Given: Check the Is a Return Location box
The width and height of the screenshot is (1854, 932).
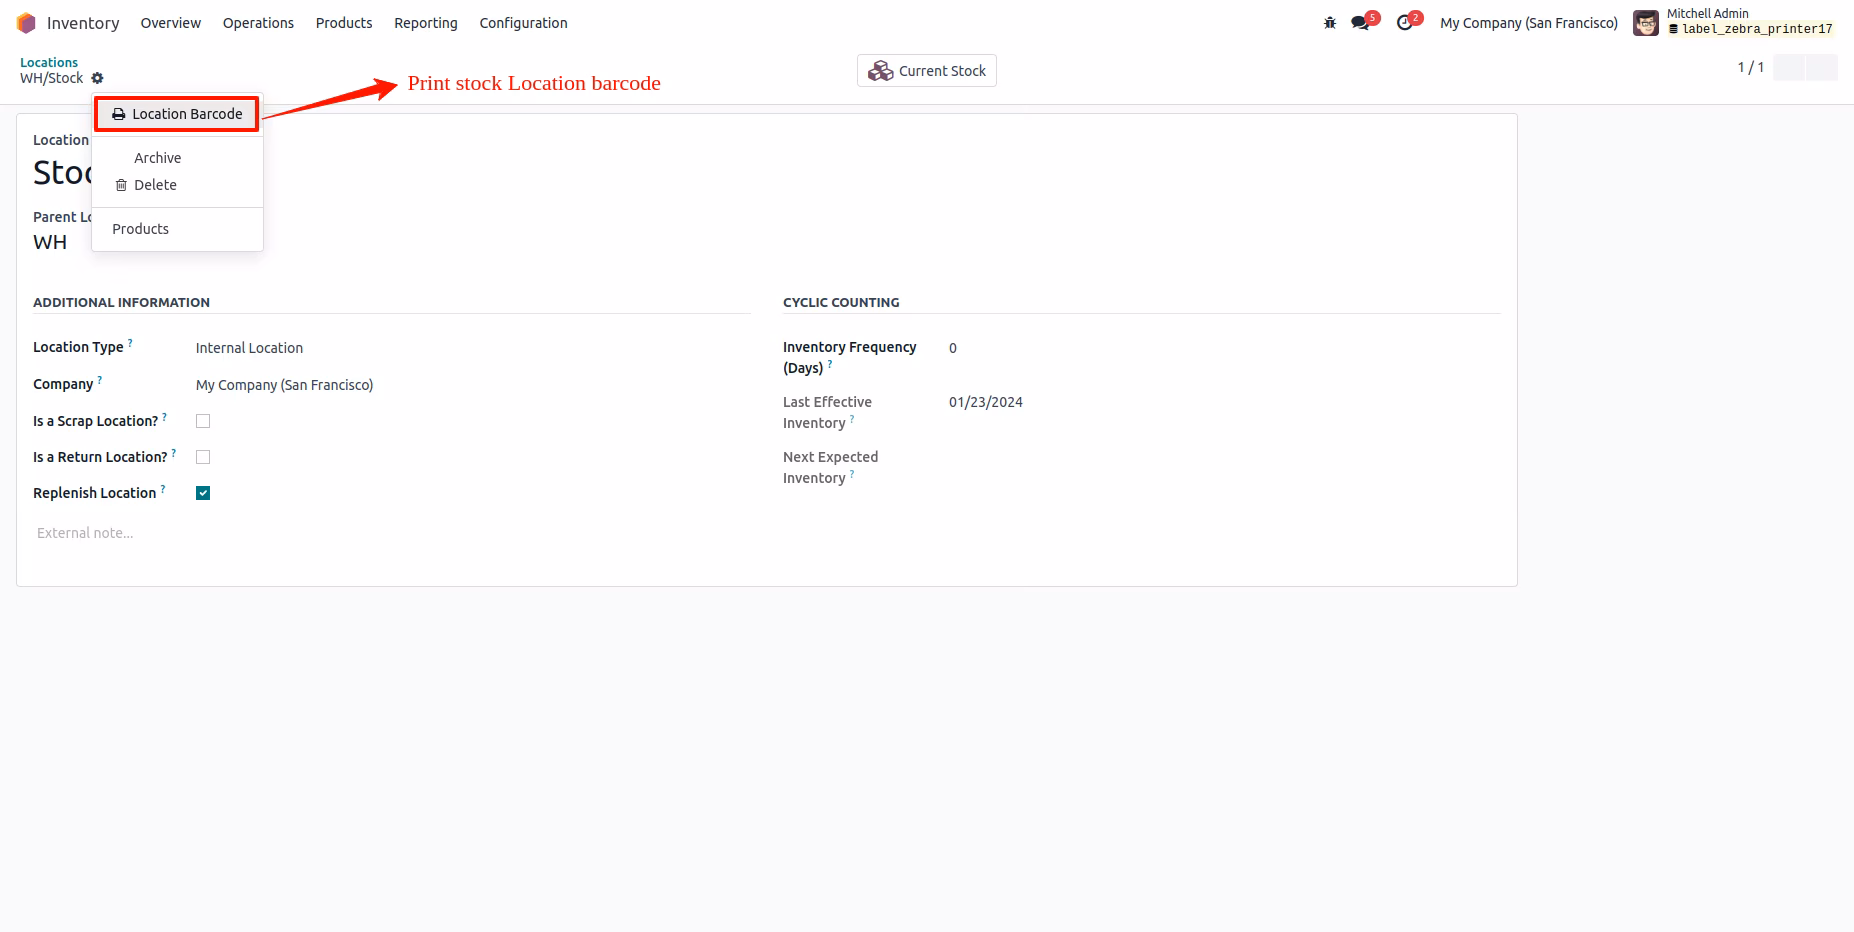Looking at the screenshot, I should tap(203, 457).
